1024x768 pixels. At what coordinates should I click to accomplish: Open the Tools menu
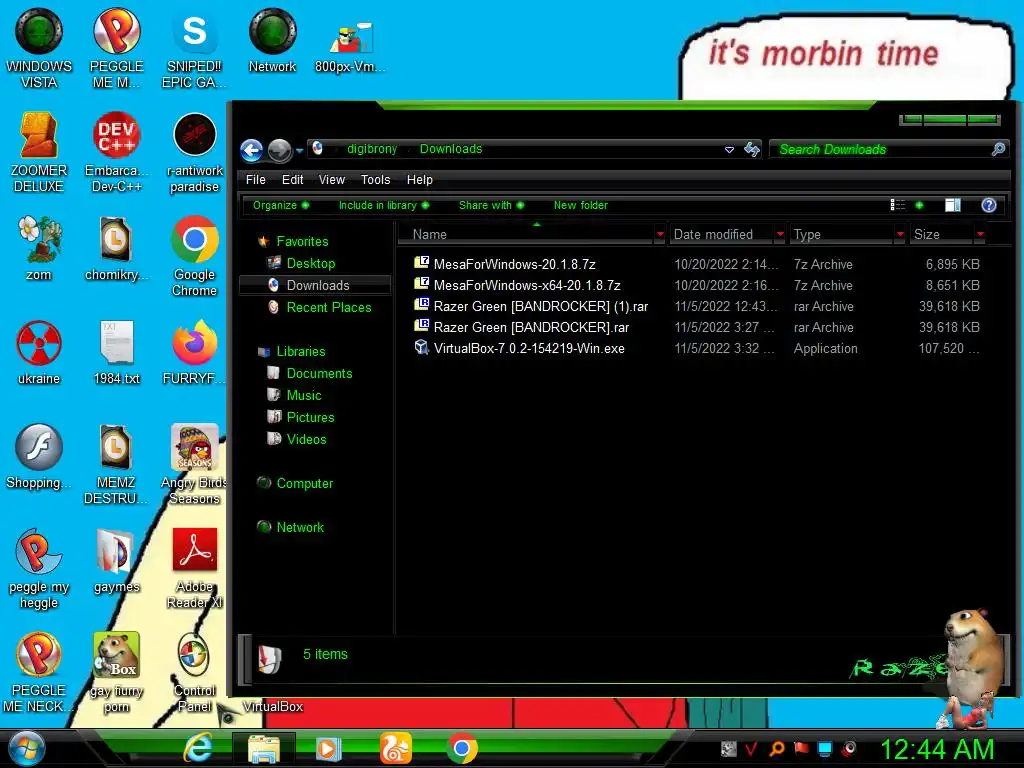coord(376,180)
